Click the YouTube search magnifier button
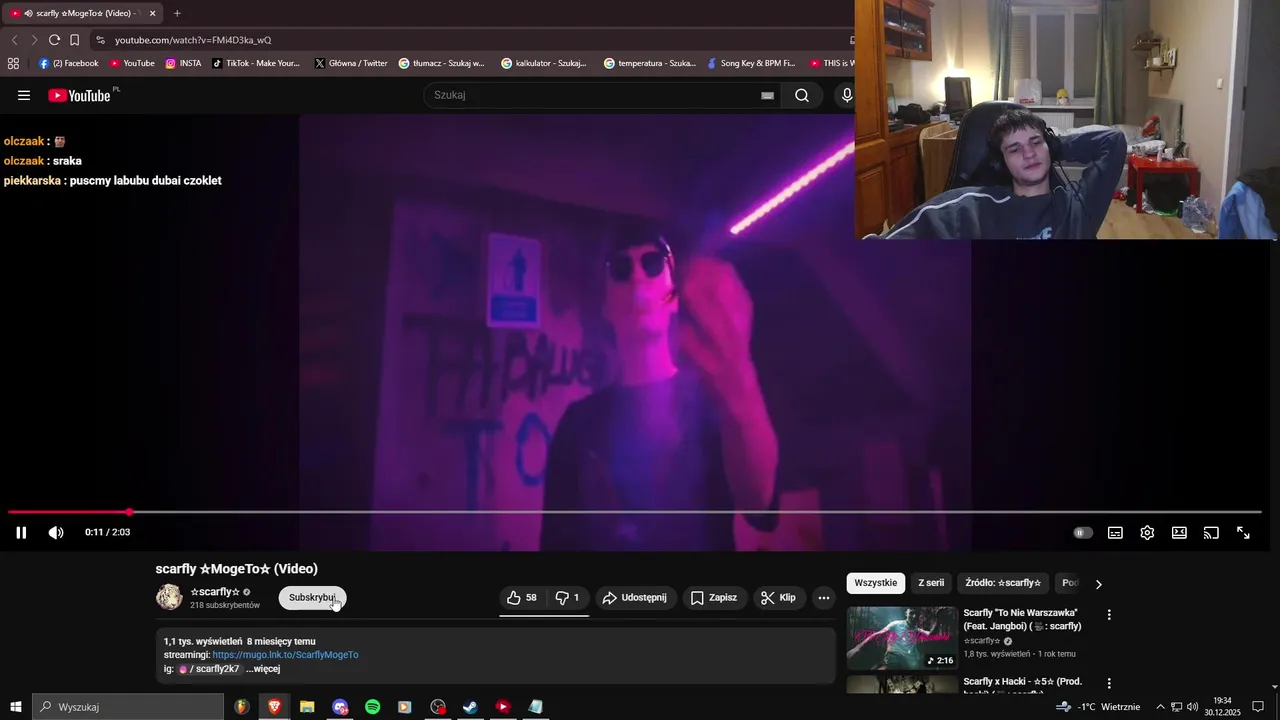The width and height of the screenshot is (1280, 720). pyautogui.click(x=802, y=95)
